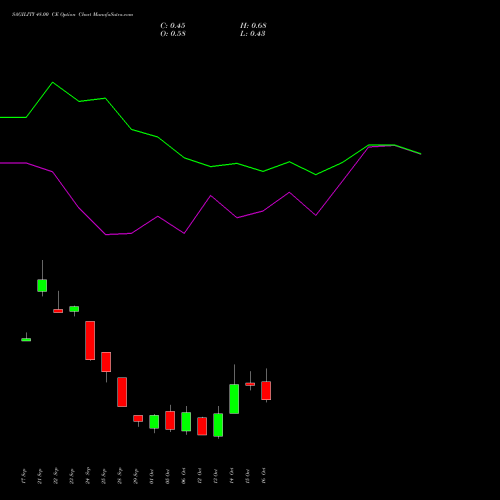Screen dimensions: 500x500
Task: Click the green candle above 01 Oct
Action: 154,422
